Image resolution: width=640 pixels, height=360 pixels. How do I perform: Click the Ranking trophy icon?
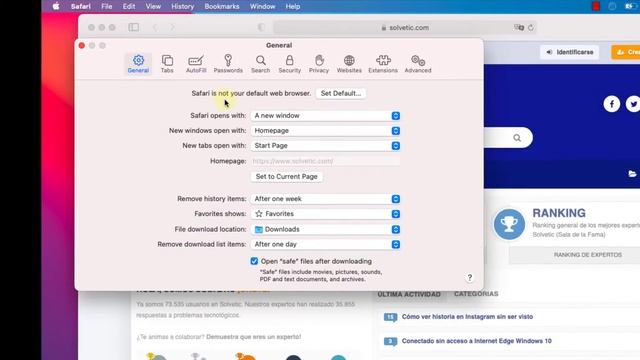pos(509,224)
